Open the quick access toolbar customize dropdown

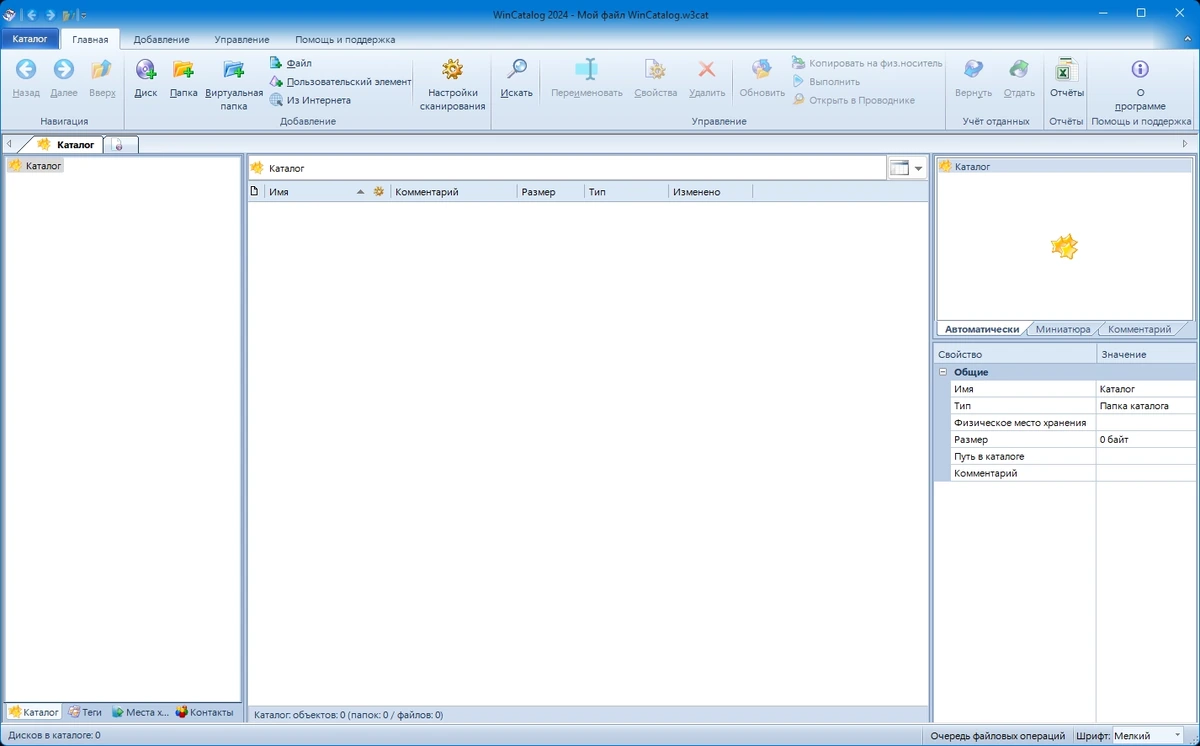pyautogui.click(x=83, y=16)
